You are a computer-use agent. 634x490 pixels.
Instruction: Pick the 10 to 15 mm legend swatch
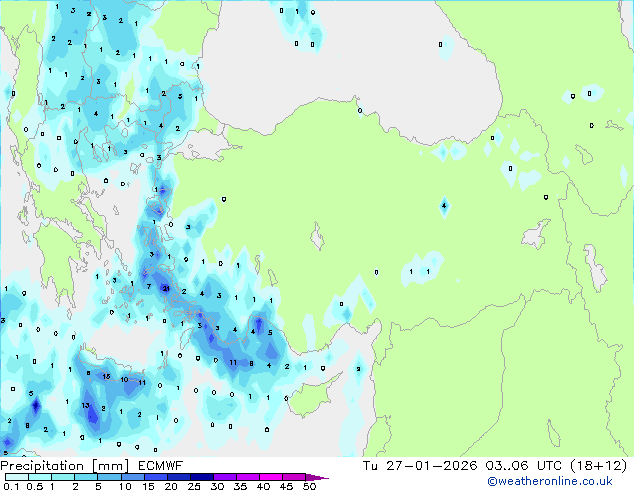click(132, 477)
